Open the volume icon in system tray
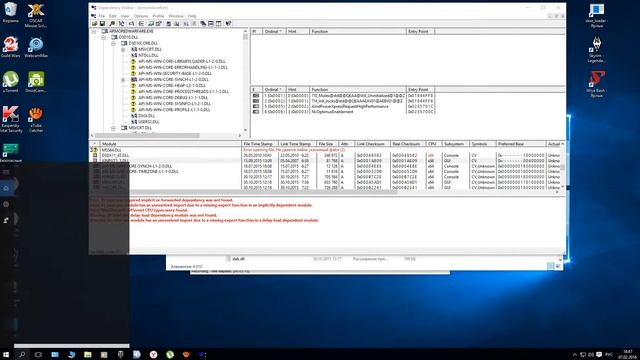The width and height of the screenshot is (640, 360). 591,355
